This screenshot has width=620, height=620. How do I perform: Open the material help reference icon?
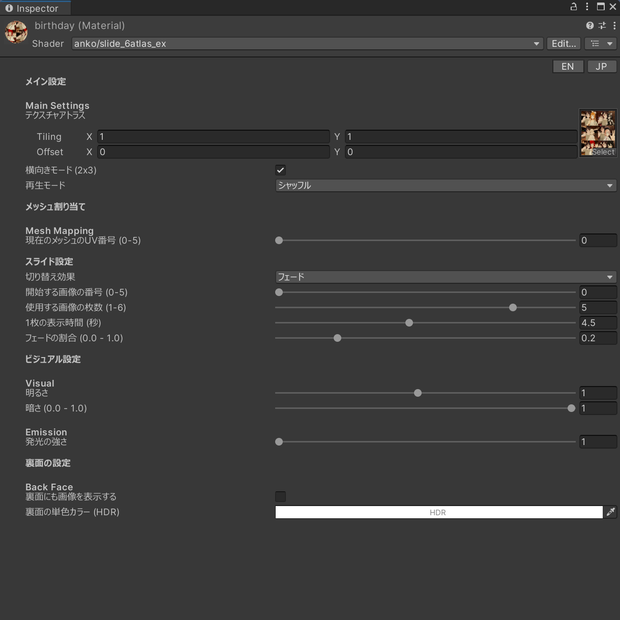[590, 26]
